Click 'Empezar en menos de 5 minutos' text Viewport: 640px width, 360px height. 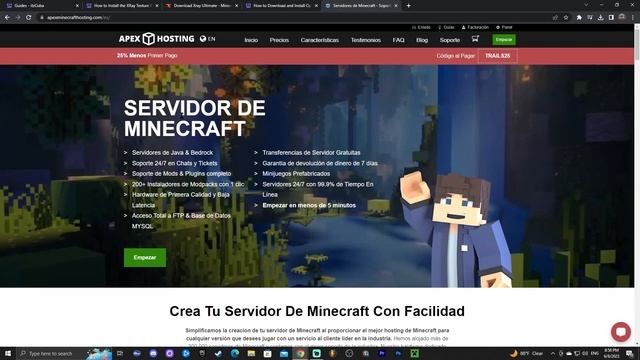[x=309, y=205]
